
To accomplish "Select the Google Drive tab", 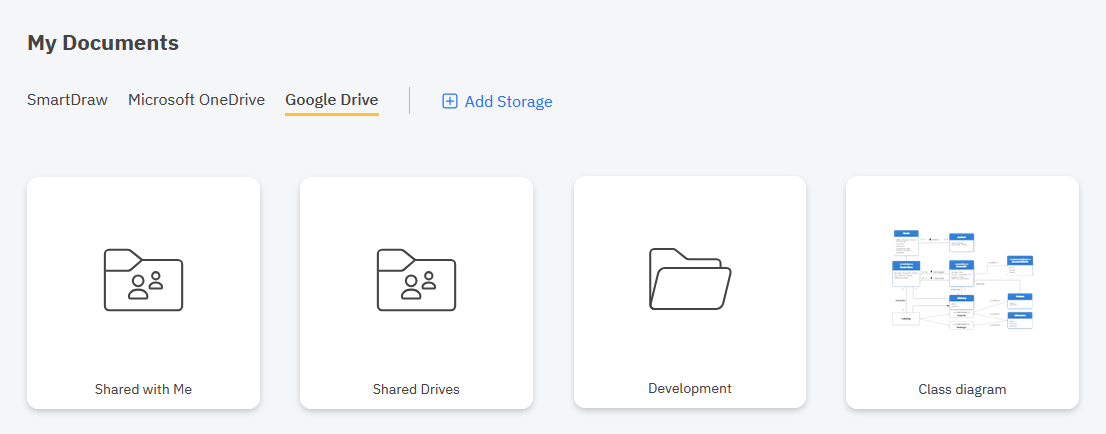I will coord(331,100).
